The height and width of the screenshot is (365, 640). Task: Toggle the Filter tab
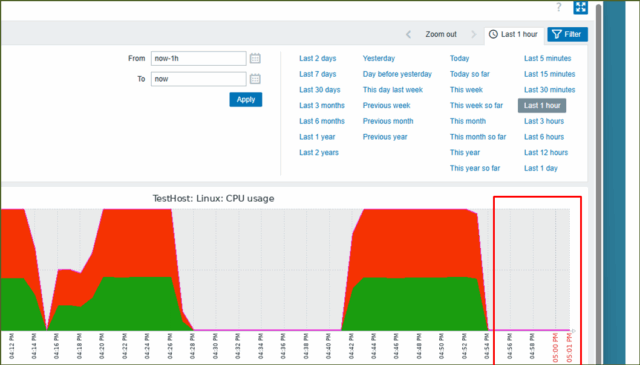click(567, 34)
